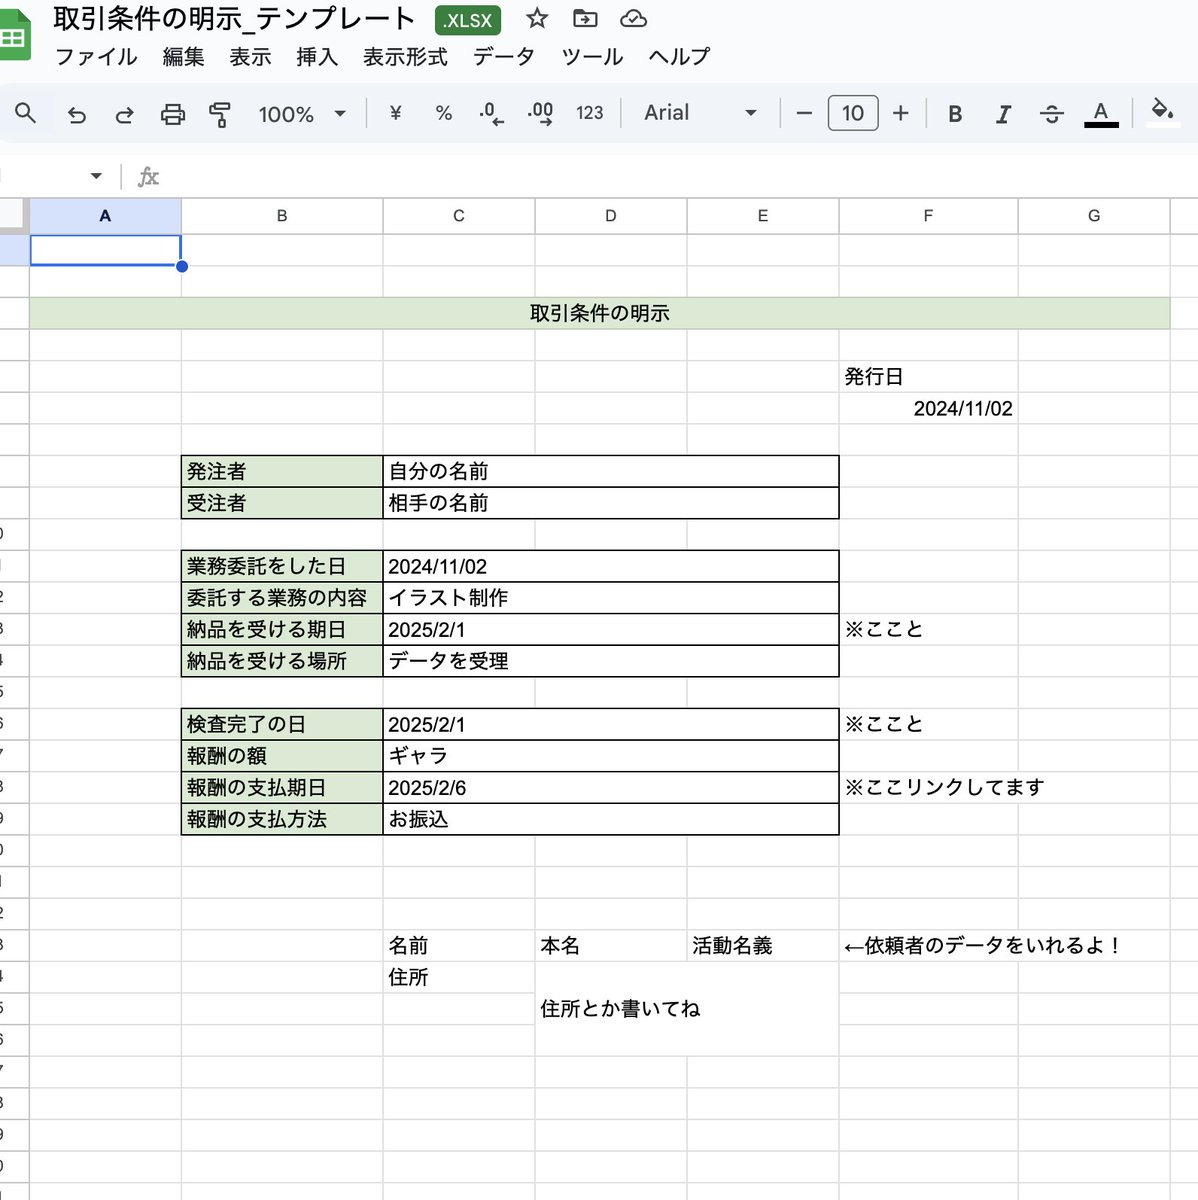The width and height of the screenshot is (1198, 1200).
Task: Increase decimal places
Action: [x=539, y=113]
